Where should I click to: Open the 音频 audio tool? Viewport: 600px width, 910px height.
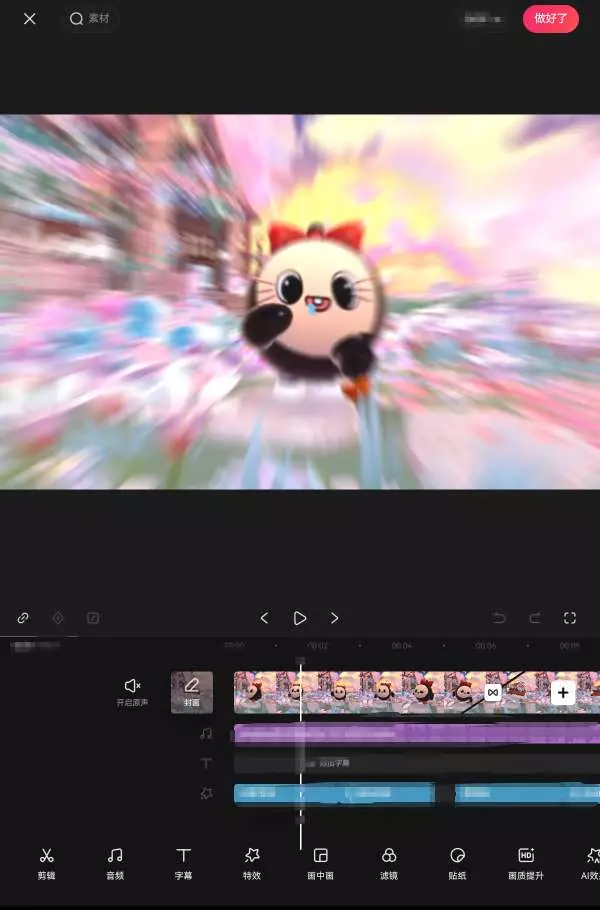click(x=115, y=864)
